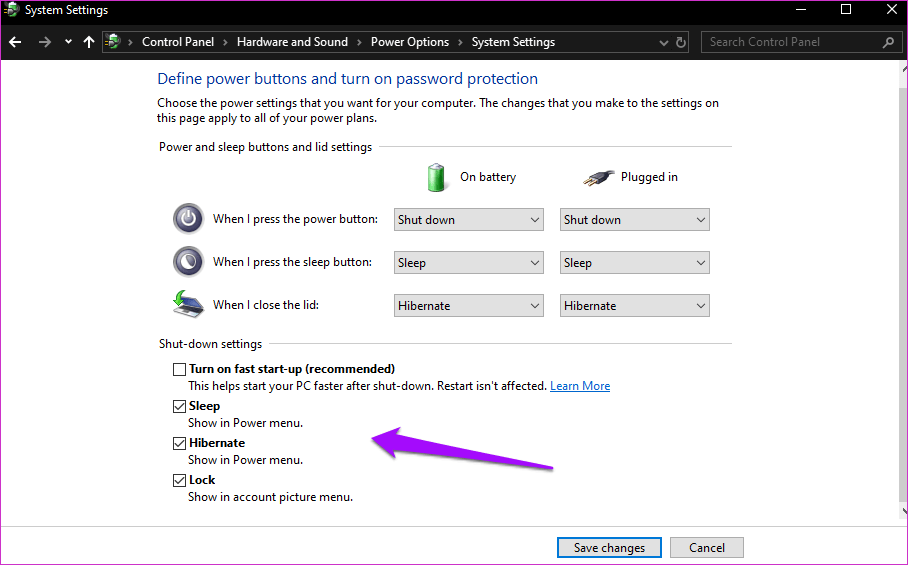Minimize the System Settings window
Viewport: 908px width, 565px height.
coord(801,9)
